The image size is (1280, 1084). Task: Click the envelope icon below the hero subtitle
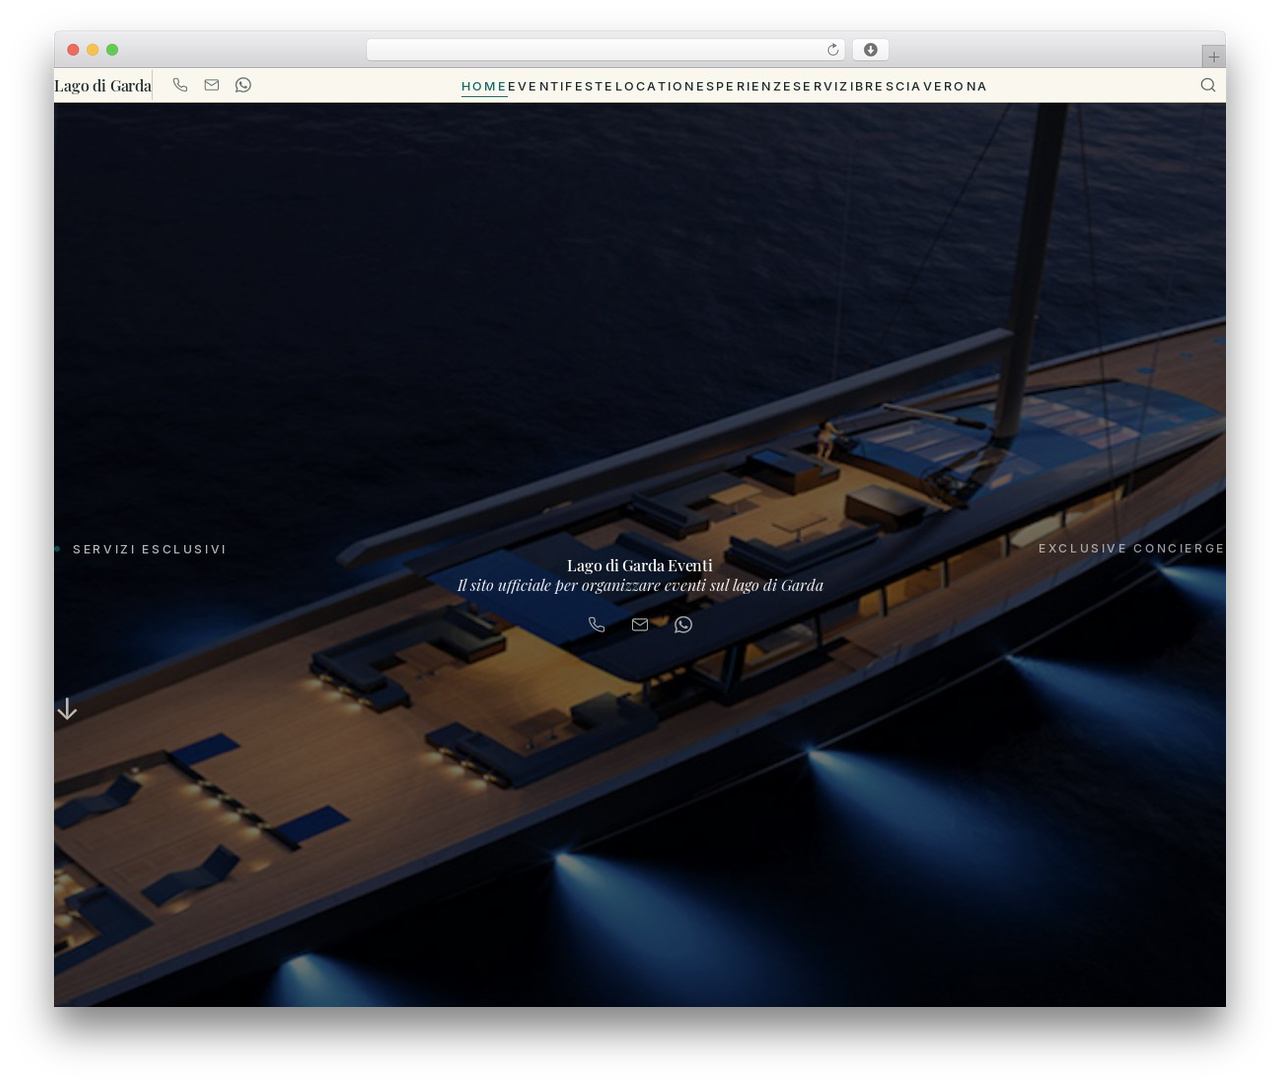point(640,624)
